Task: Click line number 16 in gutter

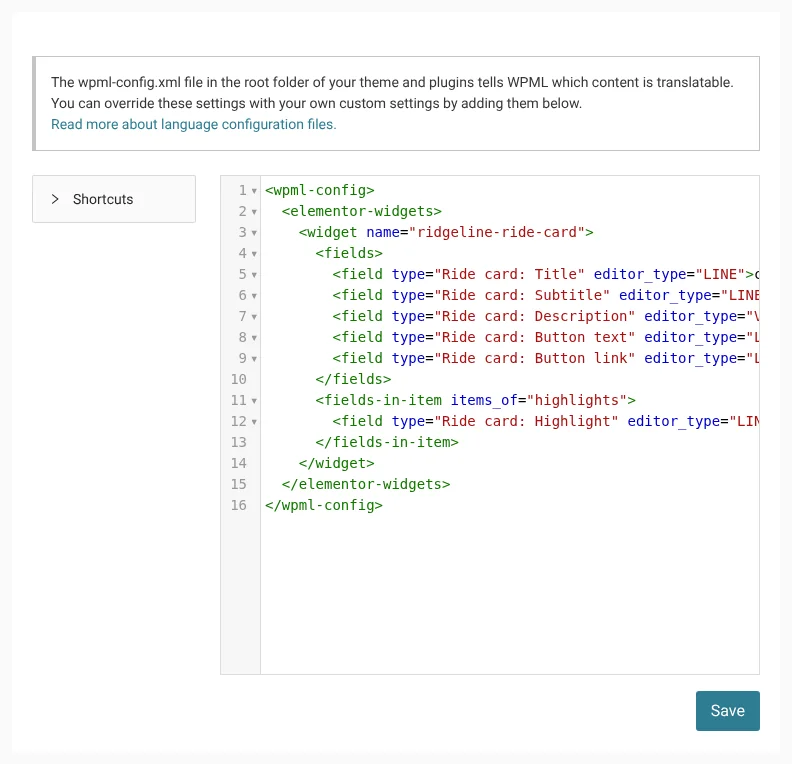Action: pyautogui.click(x=238, y=505)
